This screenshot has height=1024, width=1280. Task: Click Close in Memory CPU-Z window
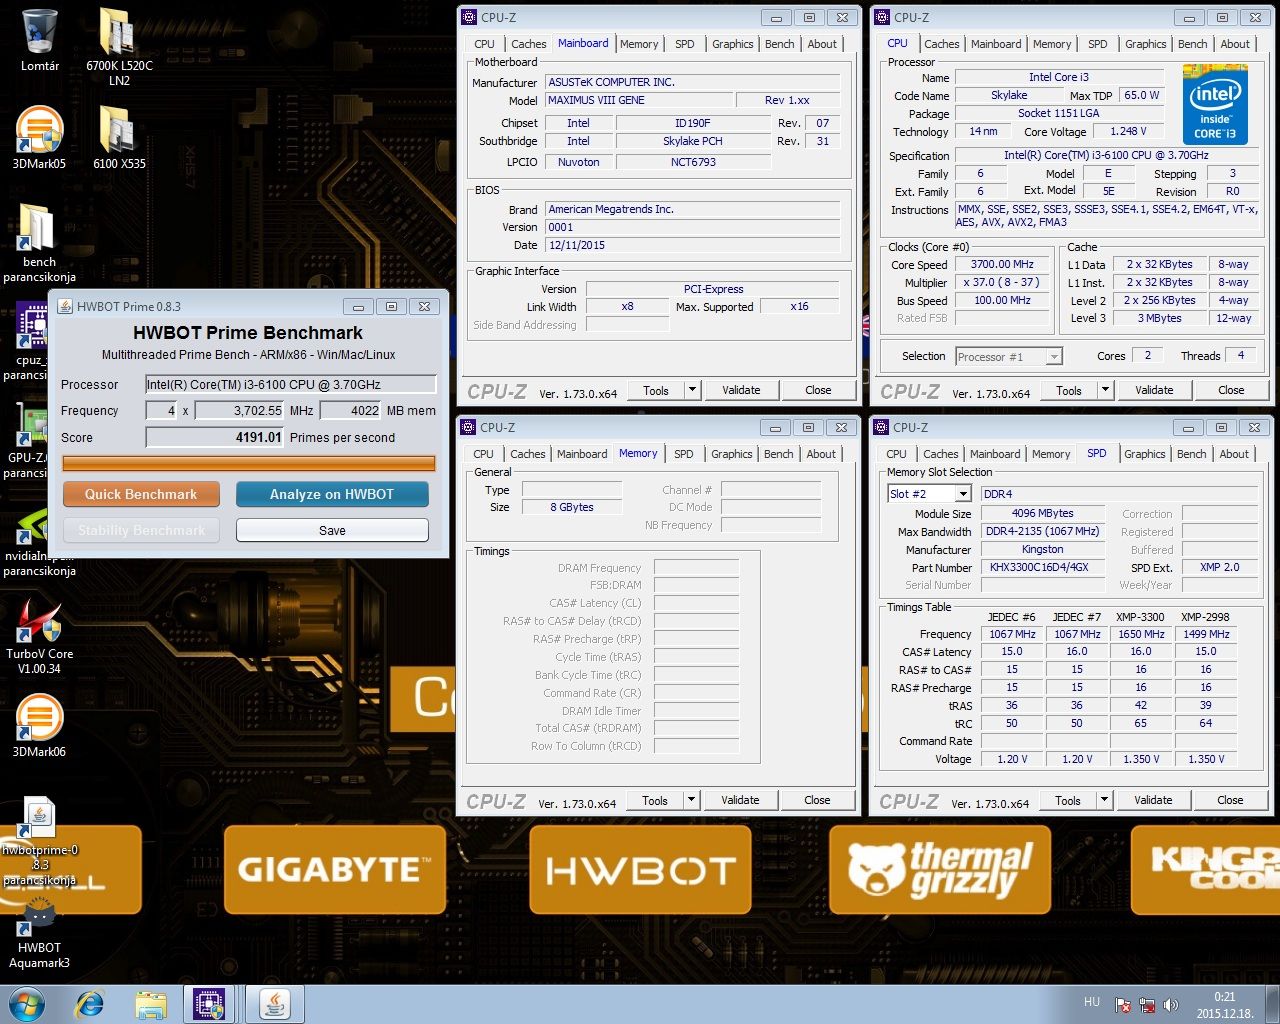pos(817,800)
